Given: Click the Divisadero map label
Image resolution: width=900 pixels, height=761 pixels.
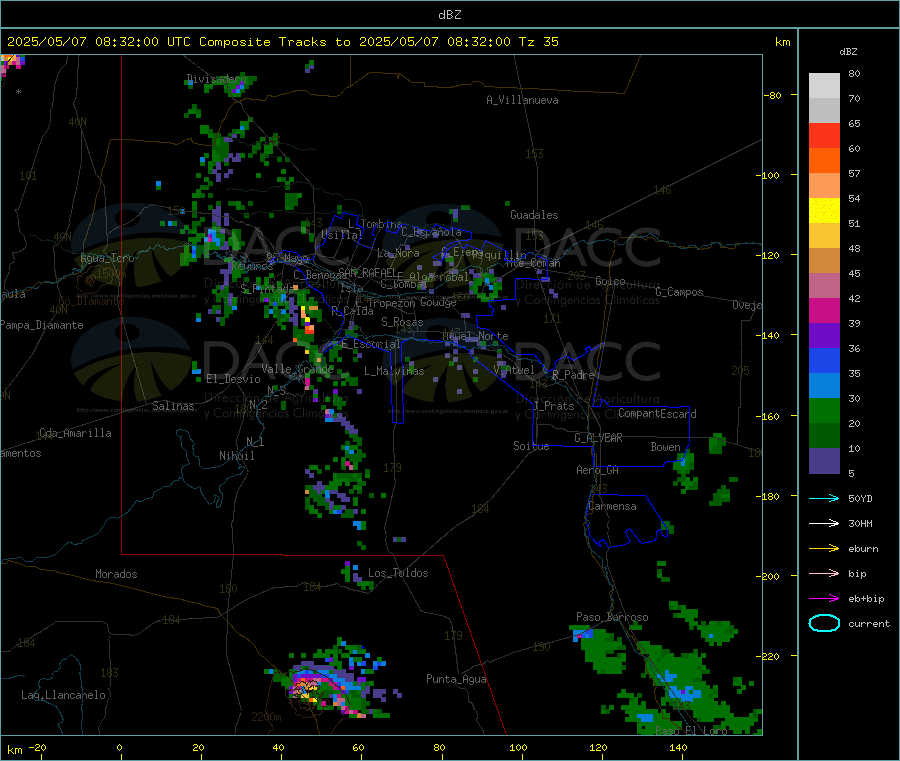Looking at the screenshot, I should (x=216, y=79).
